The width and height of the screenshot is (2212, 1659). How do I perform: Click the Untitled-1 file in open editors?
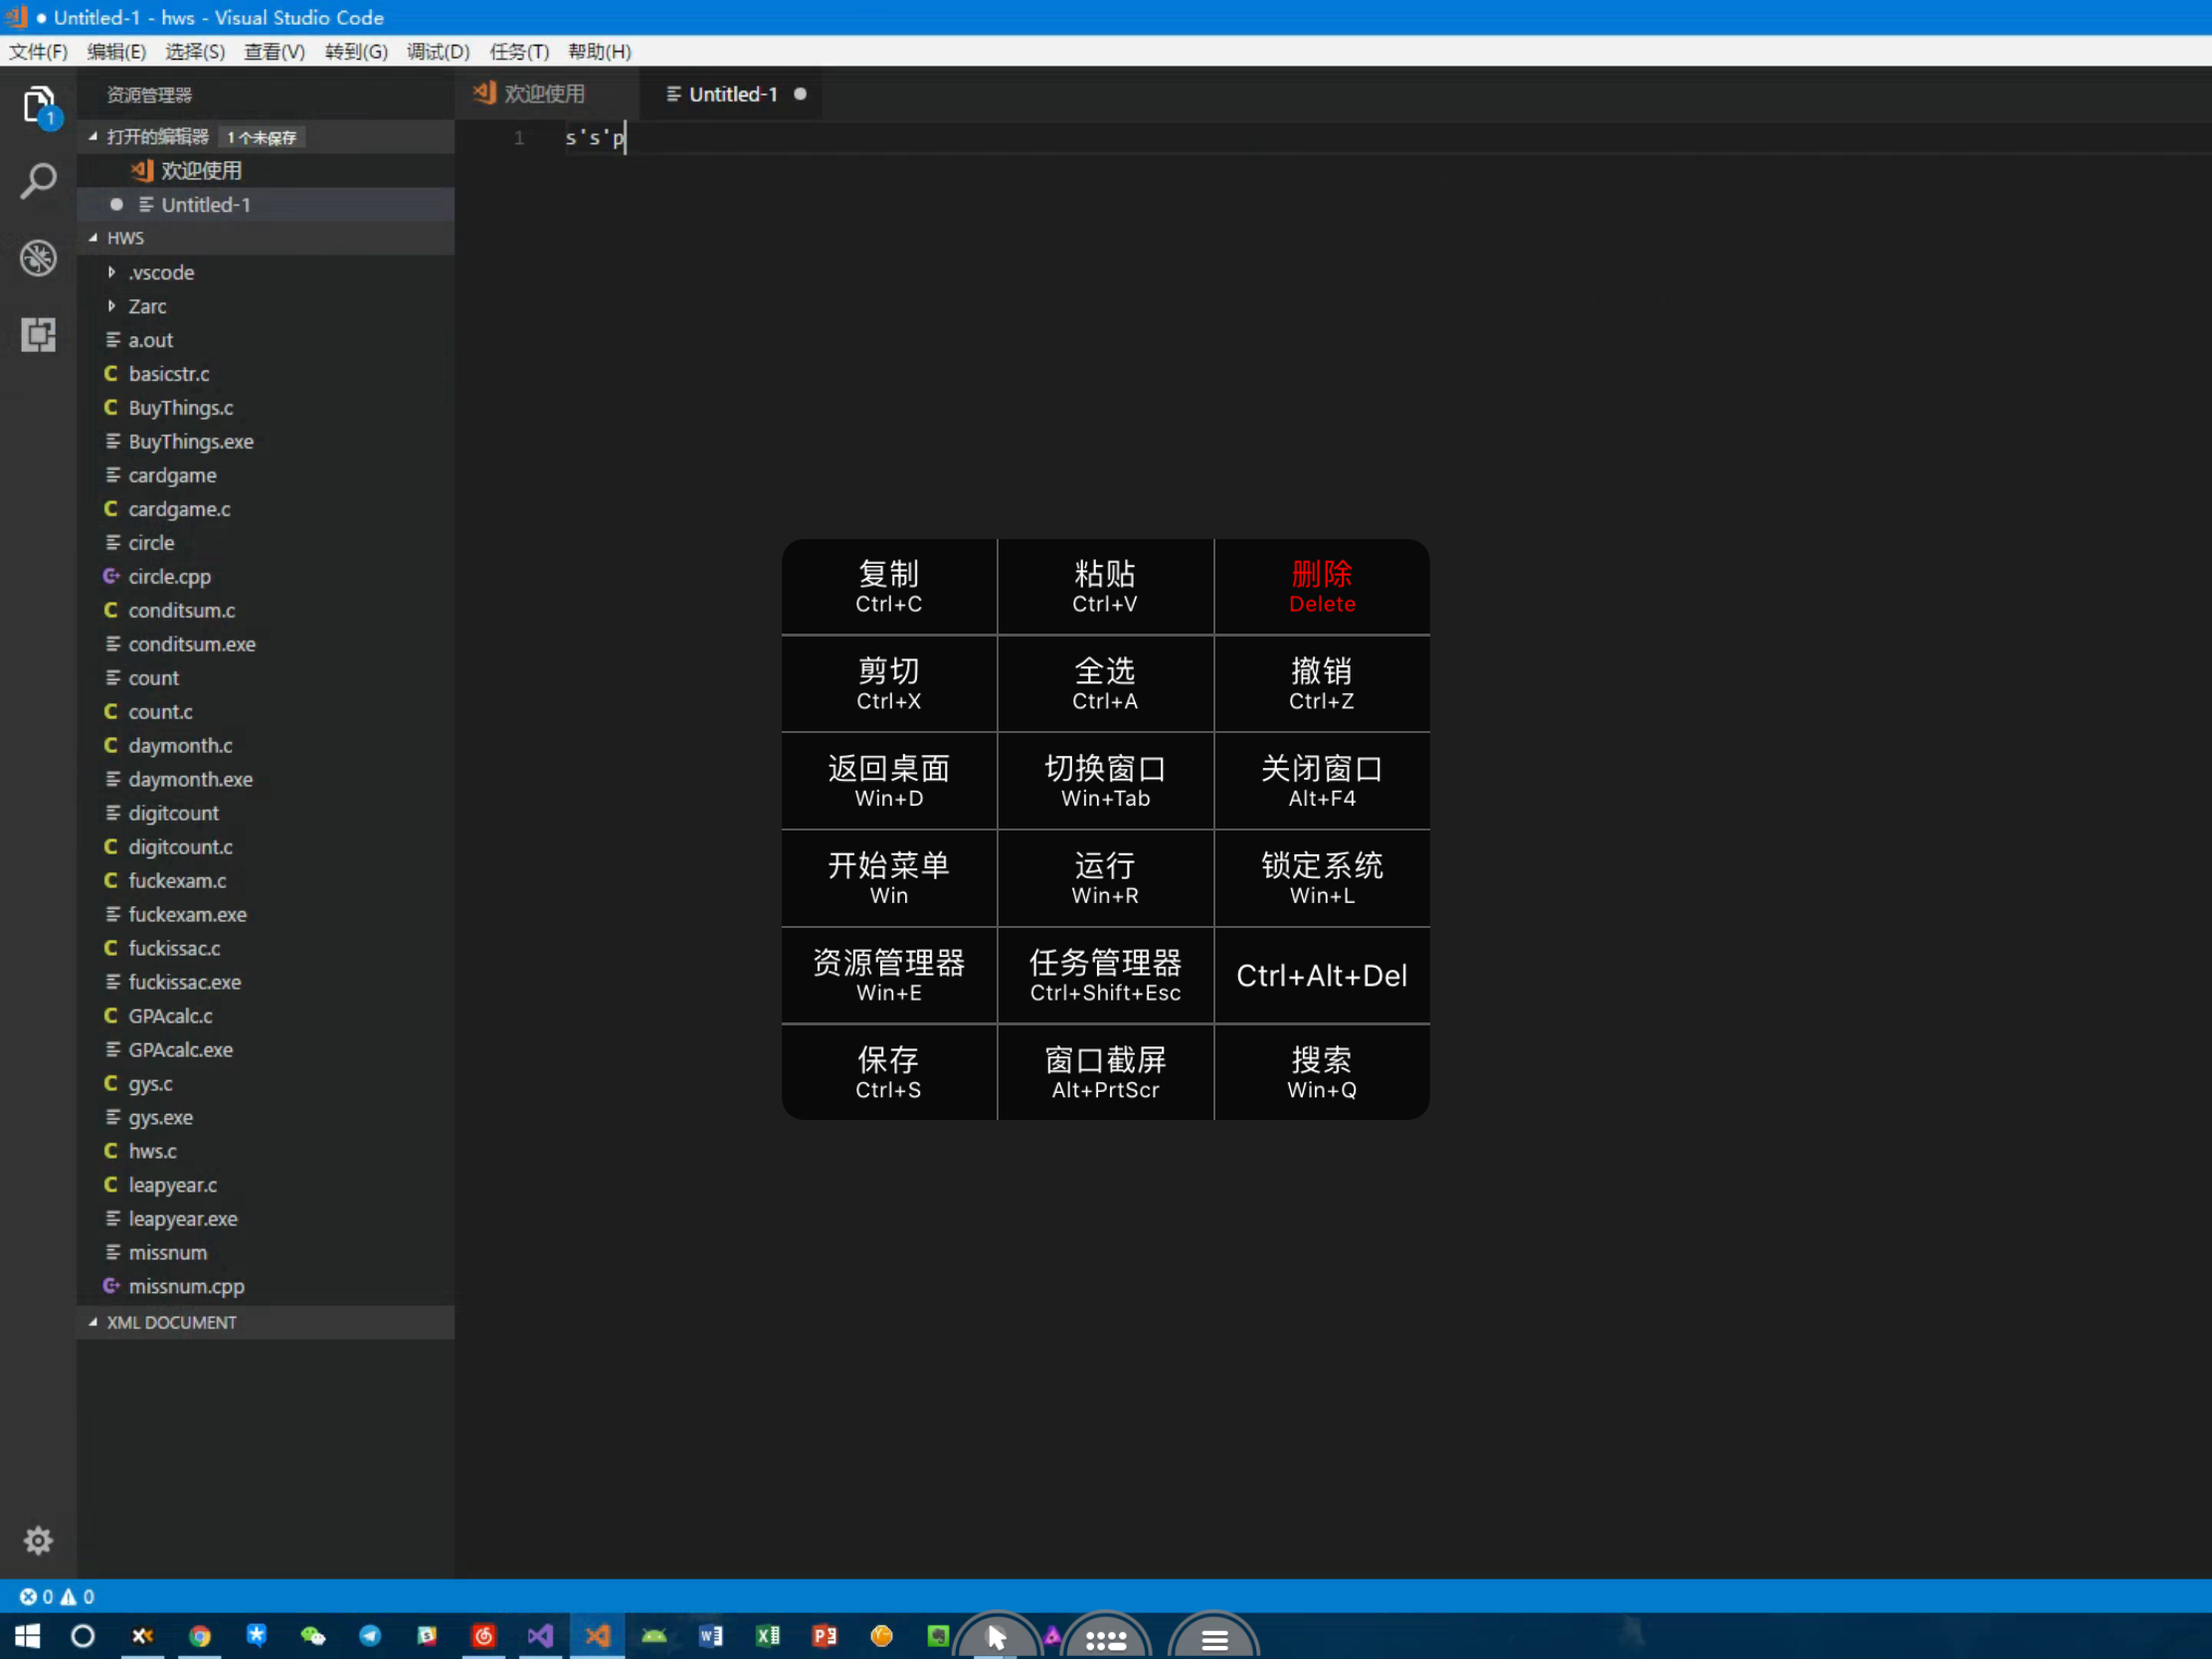tap(206, 204)
